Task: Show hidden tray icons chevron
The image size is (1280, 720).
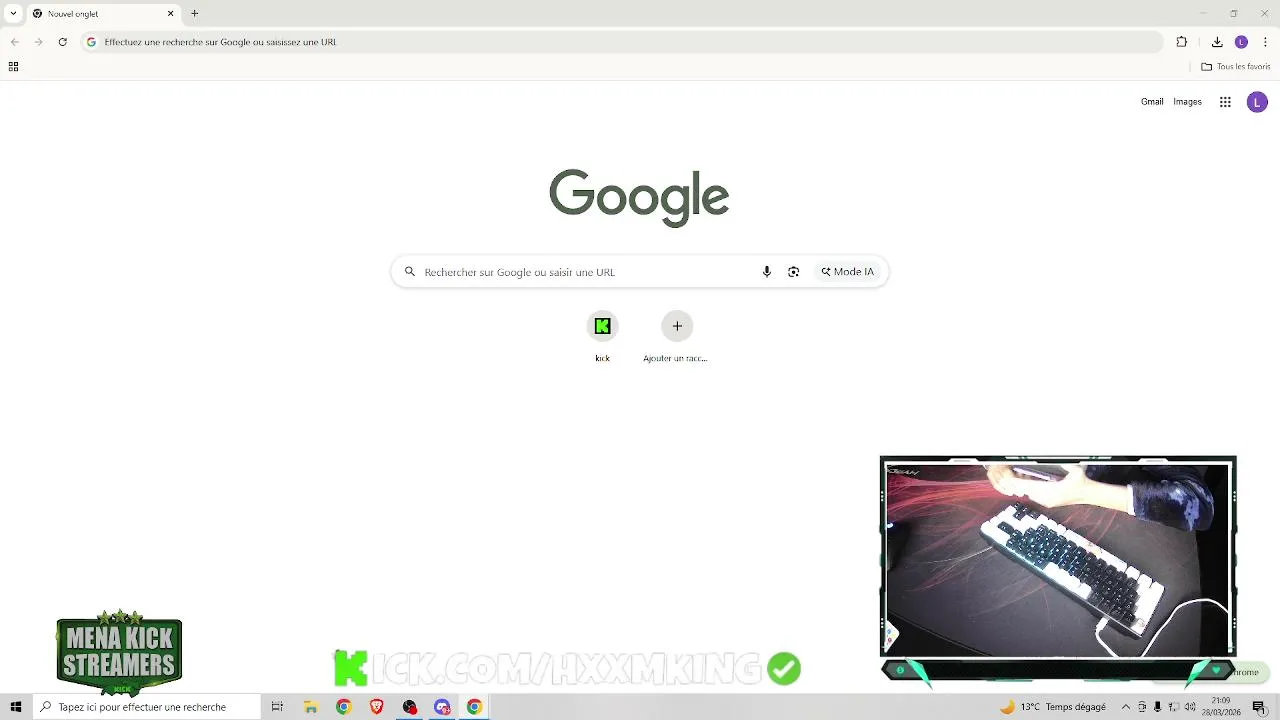Action: coord(1126,707)
